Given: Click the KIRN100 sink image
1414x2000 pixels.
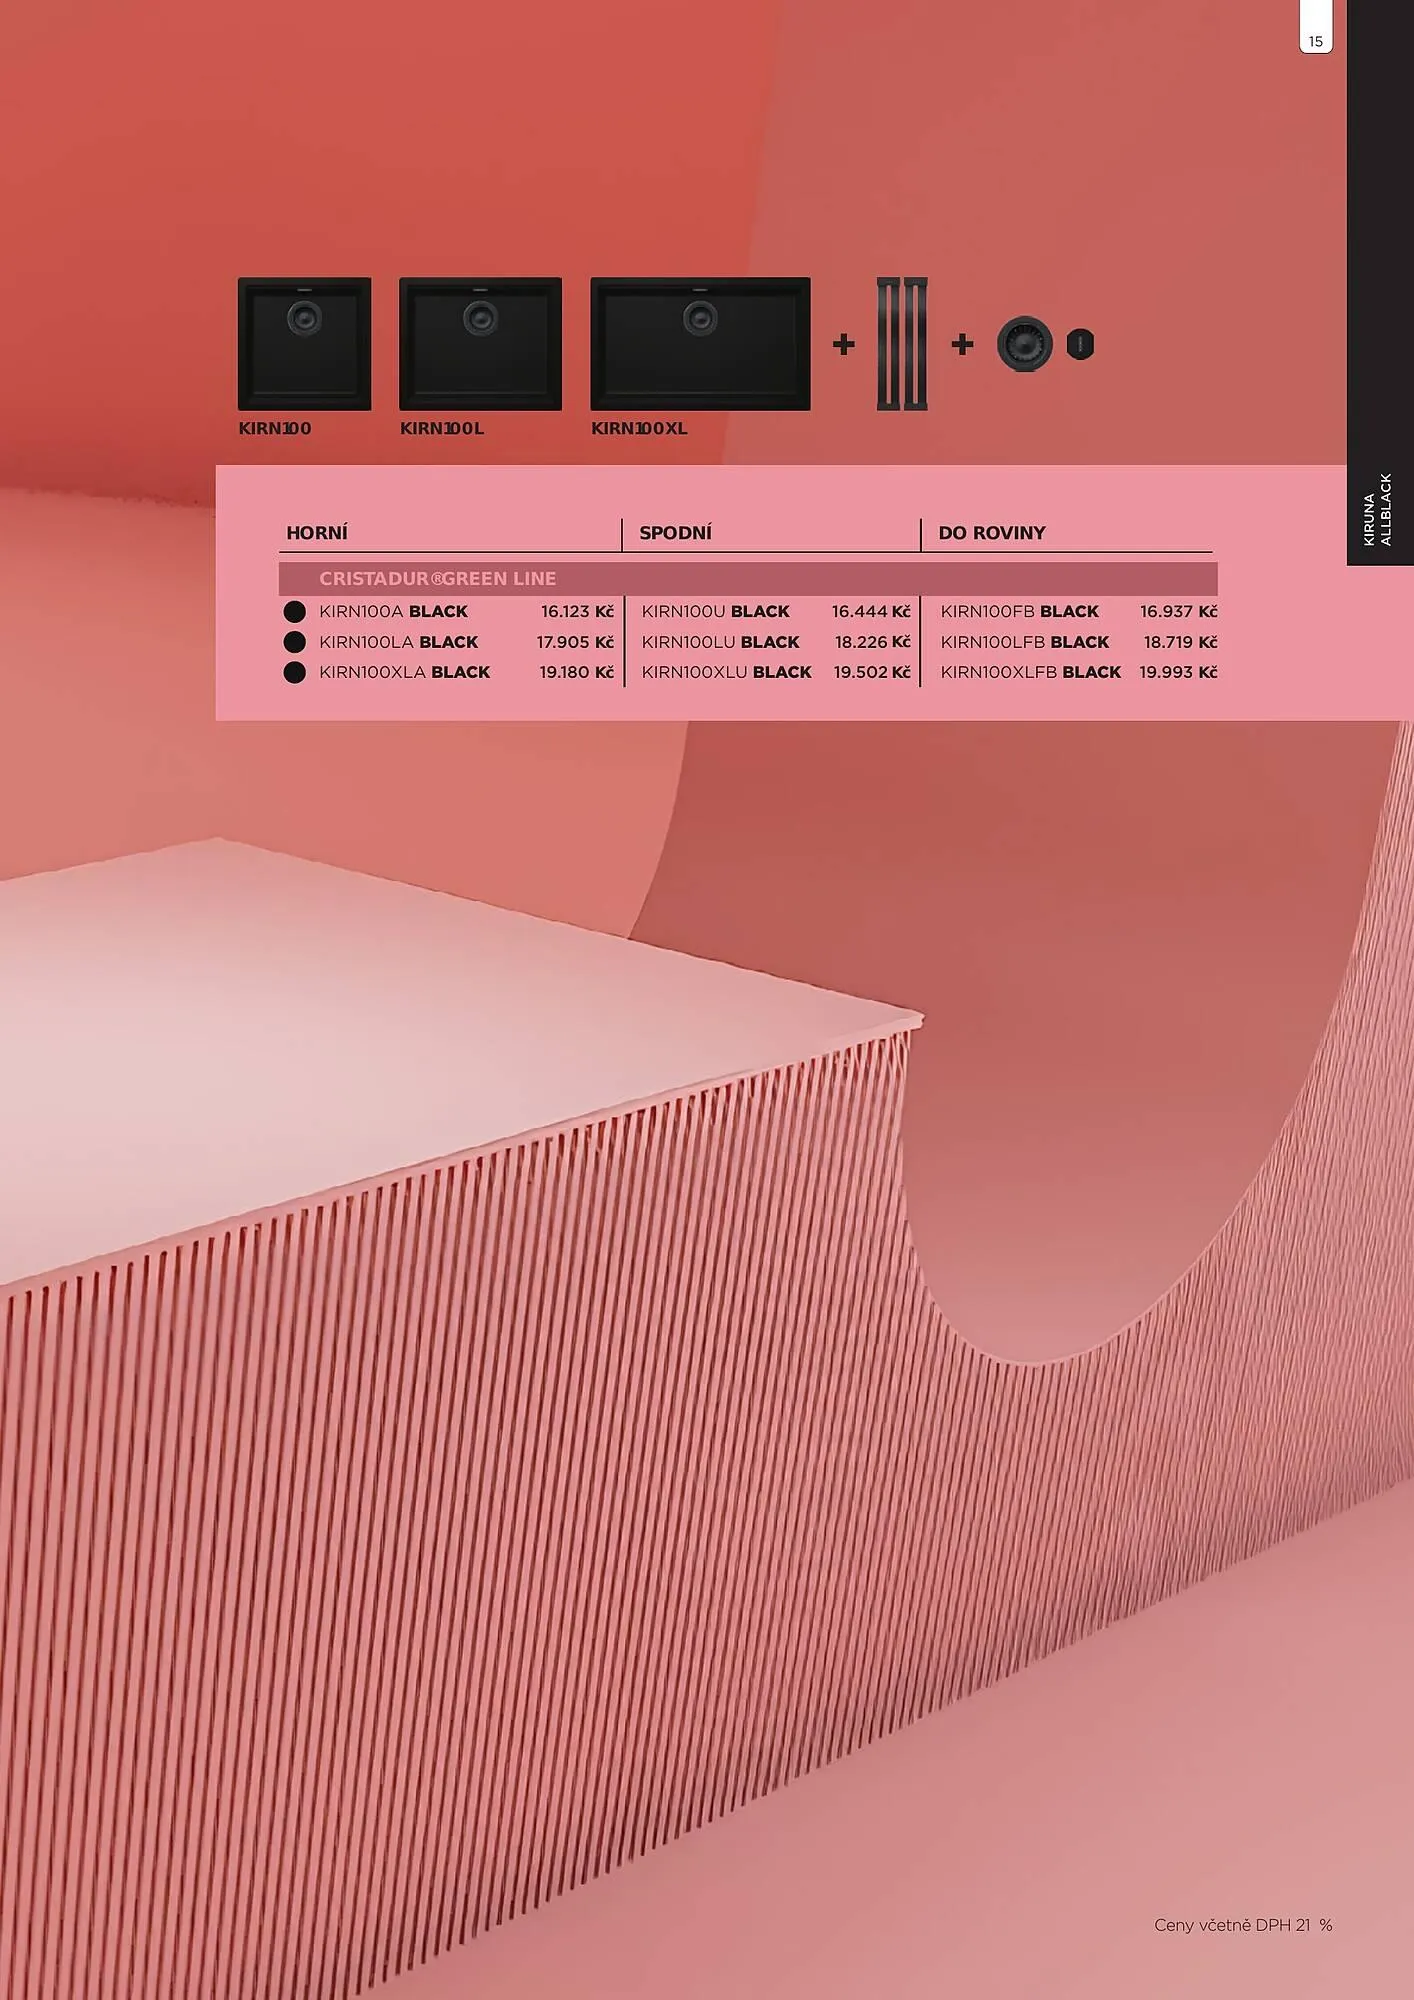Looking at the screenshot, I should point(304,344).
